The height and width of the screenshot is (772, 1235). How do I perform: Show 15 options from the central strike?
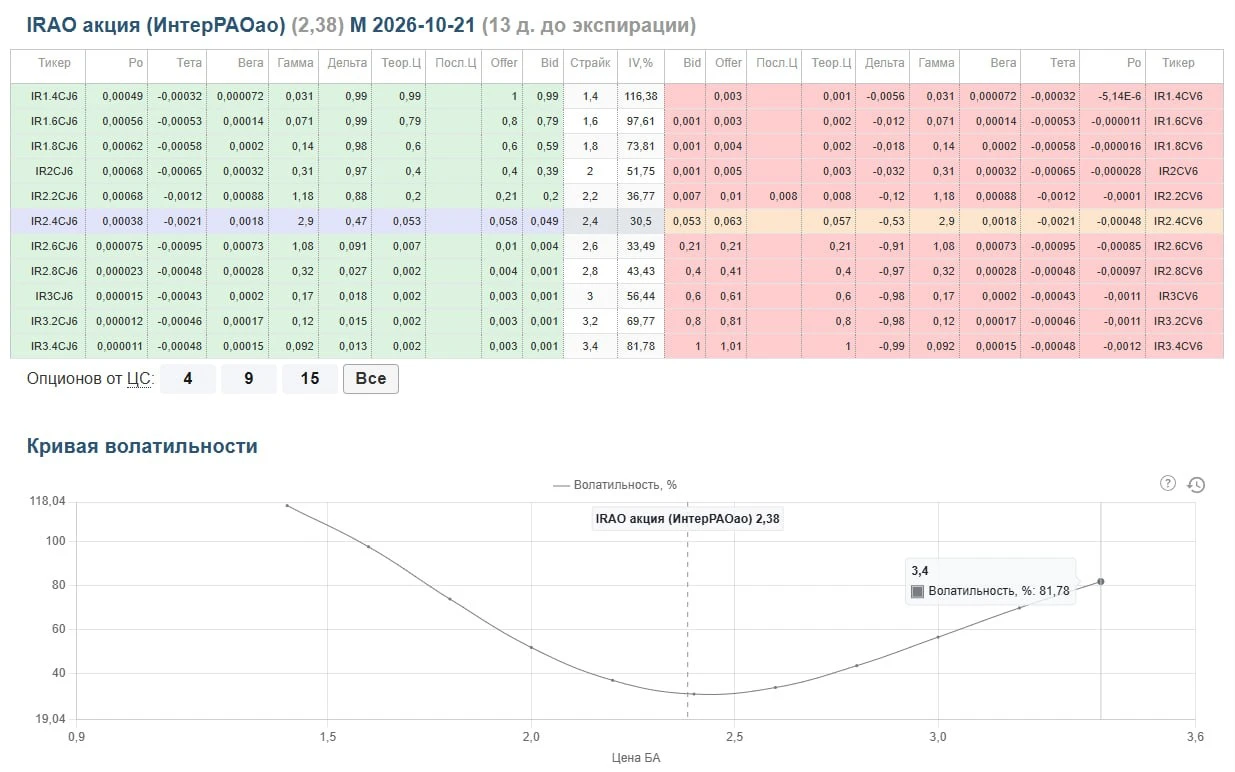click(x=310, y=379)
